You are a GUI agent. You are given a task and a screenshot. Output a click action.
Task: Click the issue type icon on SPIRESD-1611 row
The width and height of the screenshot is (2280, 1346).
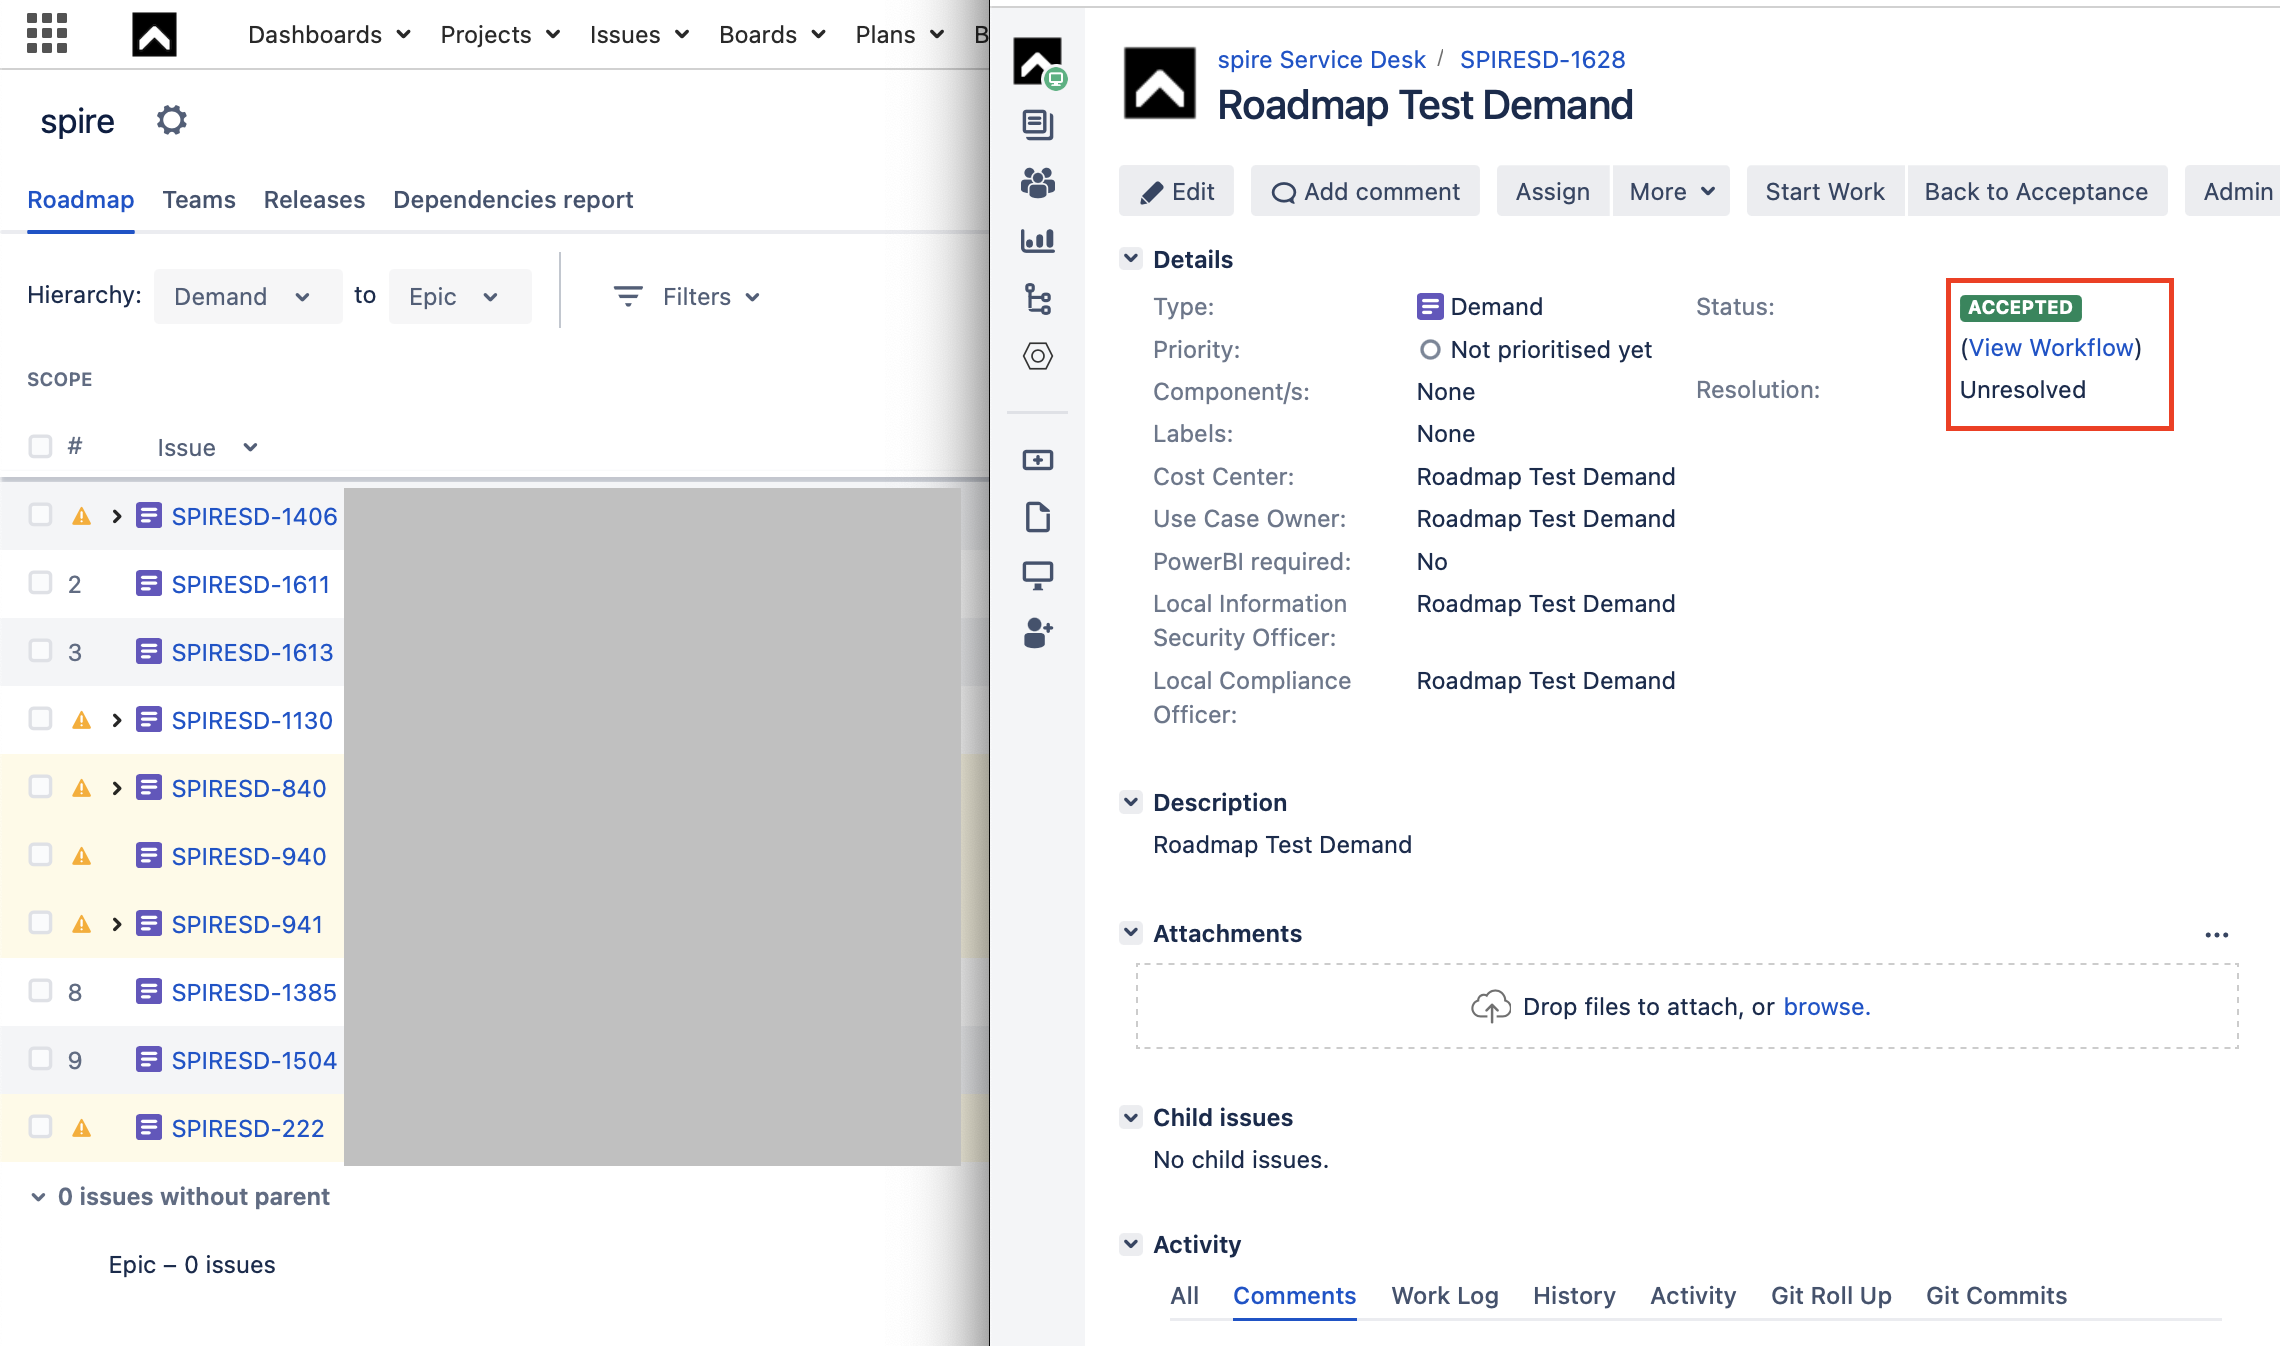click(149, 583)
